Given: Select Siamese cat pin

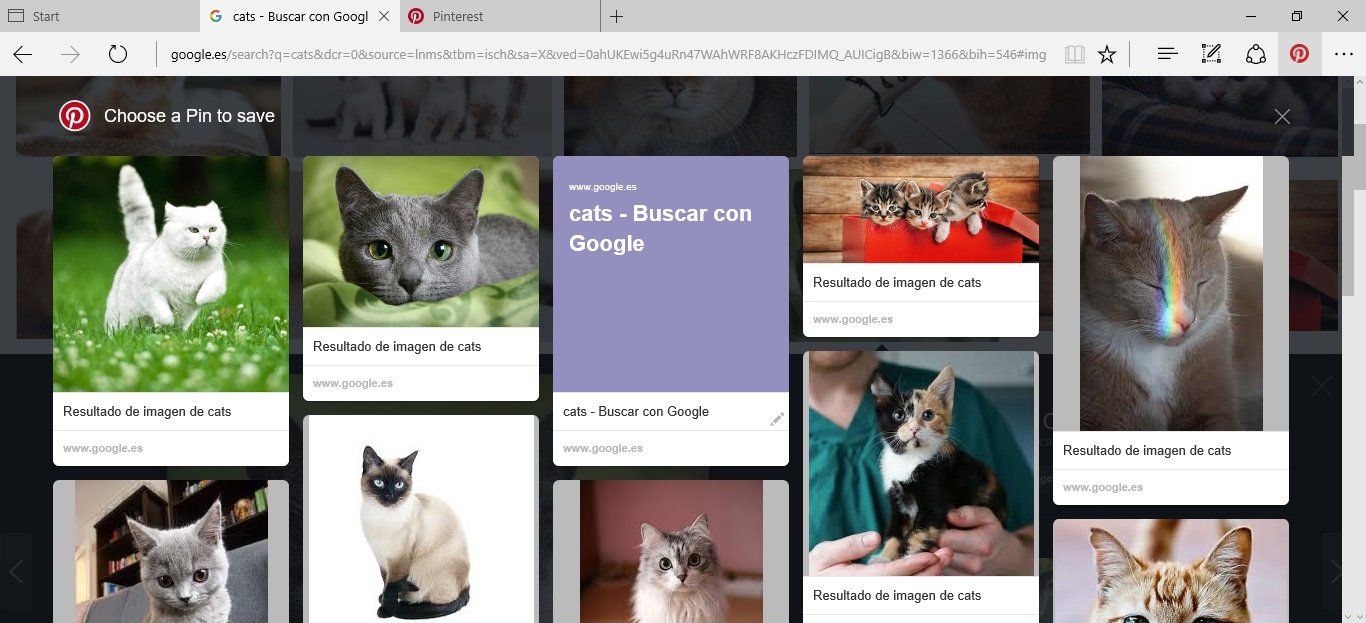Looking at the screenshot, I should 421,519.
